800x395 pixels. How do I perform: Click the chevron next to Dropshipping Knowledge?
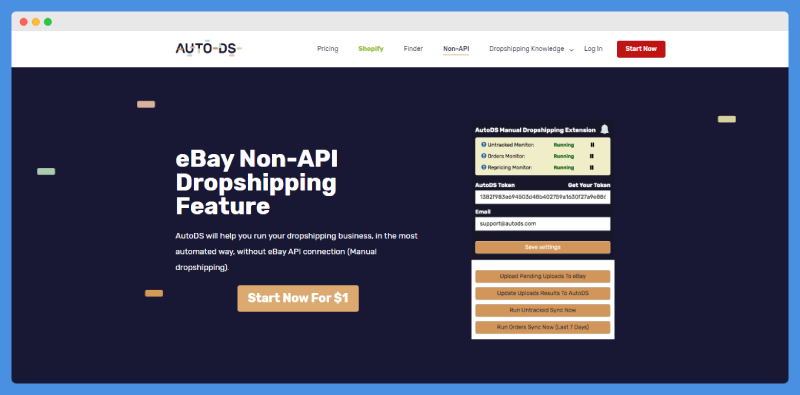[x=571, y=50]
